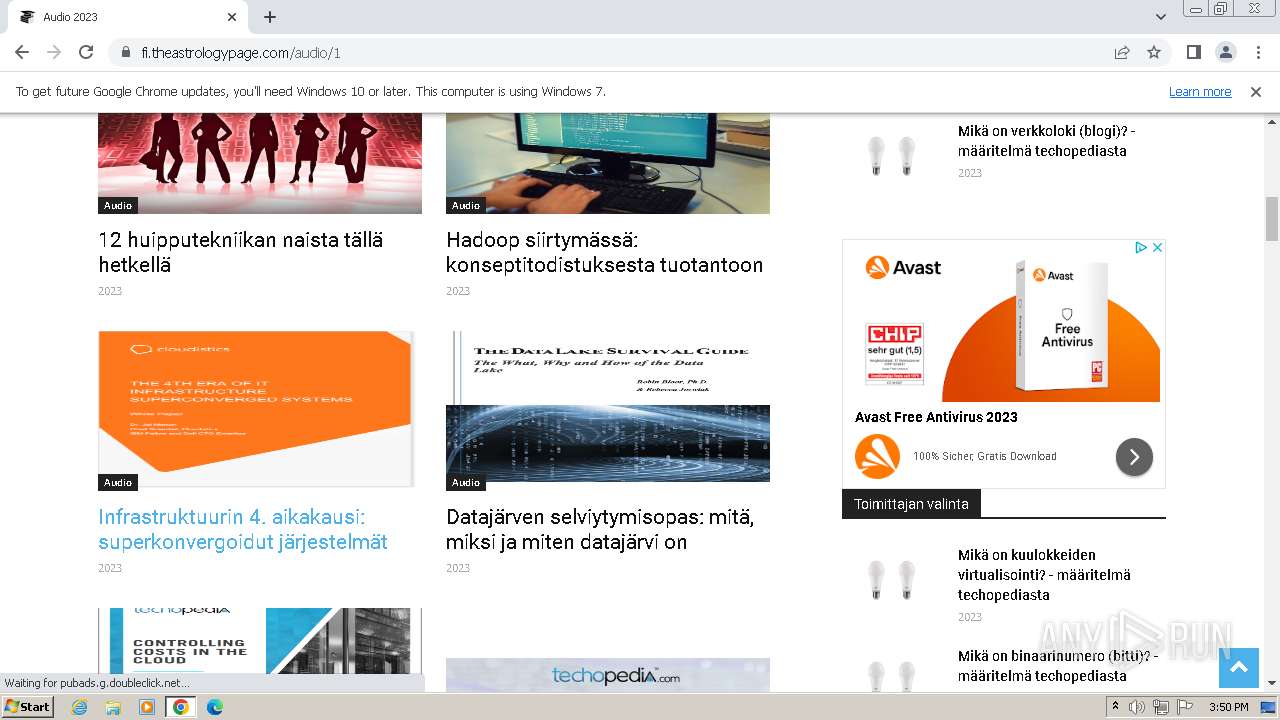1280x720 pixels.
Task: Open Chrome three-dot menu
Action: pos(1257,52)
